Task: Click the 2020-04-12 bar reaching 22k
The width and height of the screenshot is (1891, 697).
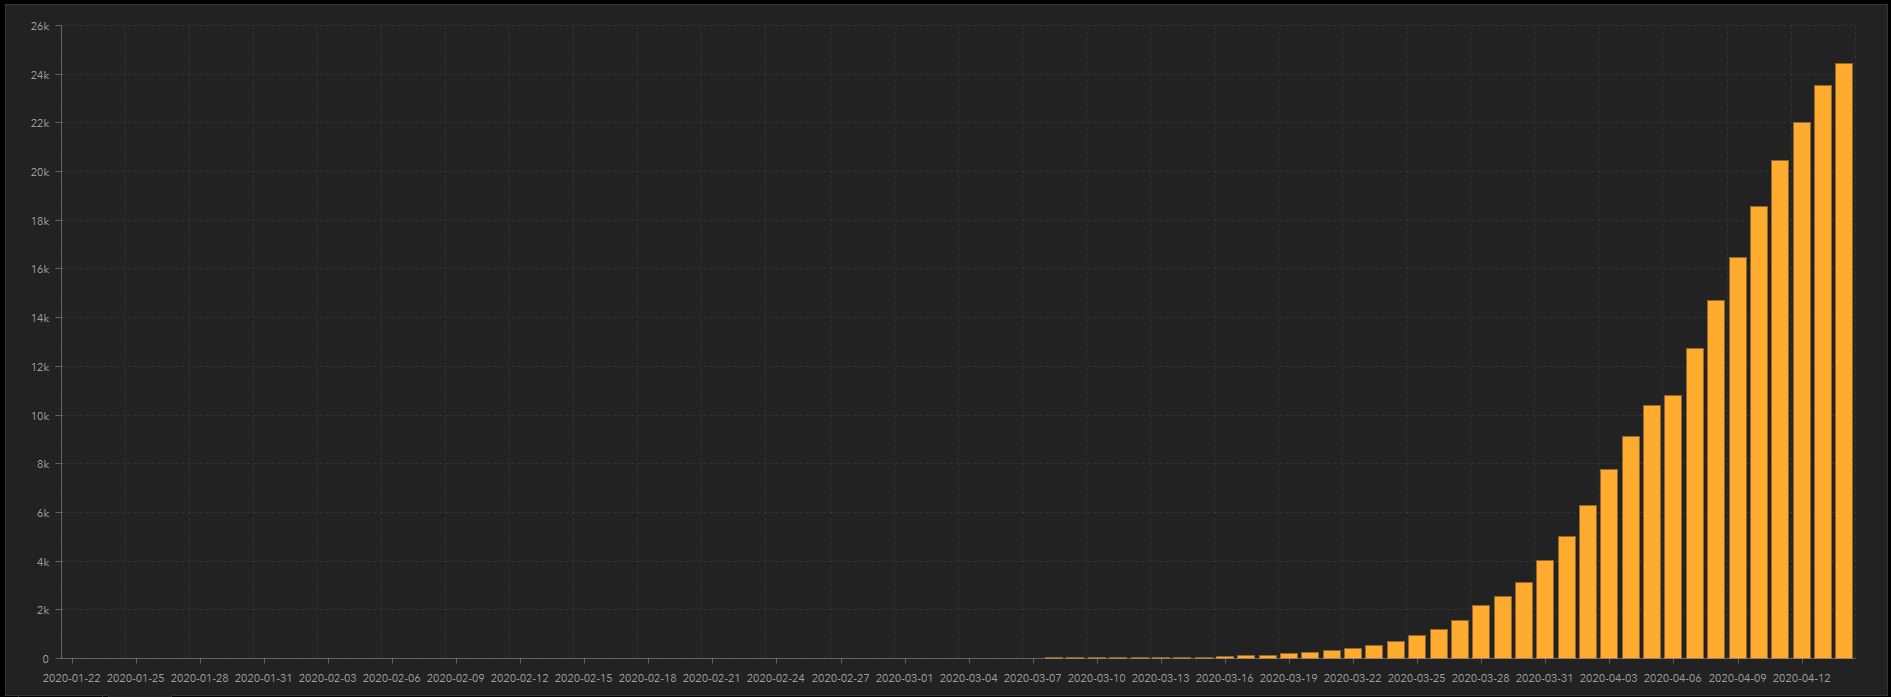Action: click(x=1801, y=390)
